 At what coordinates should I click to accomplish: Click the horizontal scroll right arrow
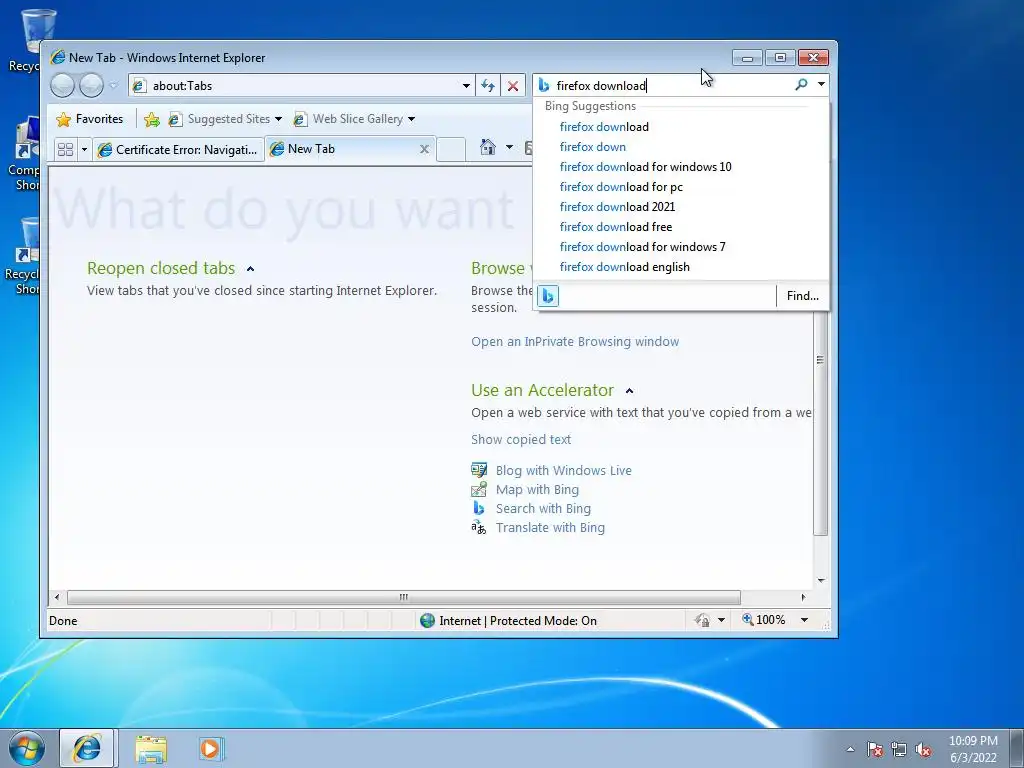(x=803, y=597)
